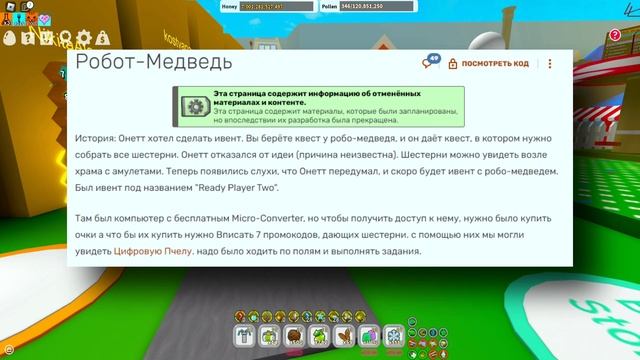Viewport: 640px width, 360px height.
Task: Use the green item between palm and coconut
Action: (x=269, y=336)
